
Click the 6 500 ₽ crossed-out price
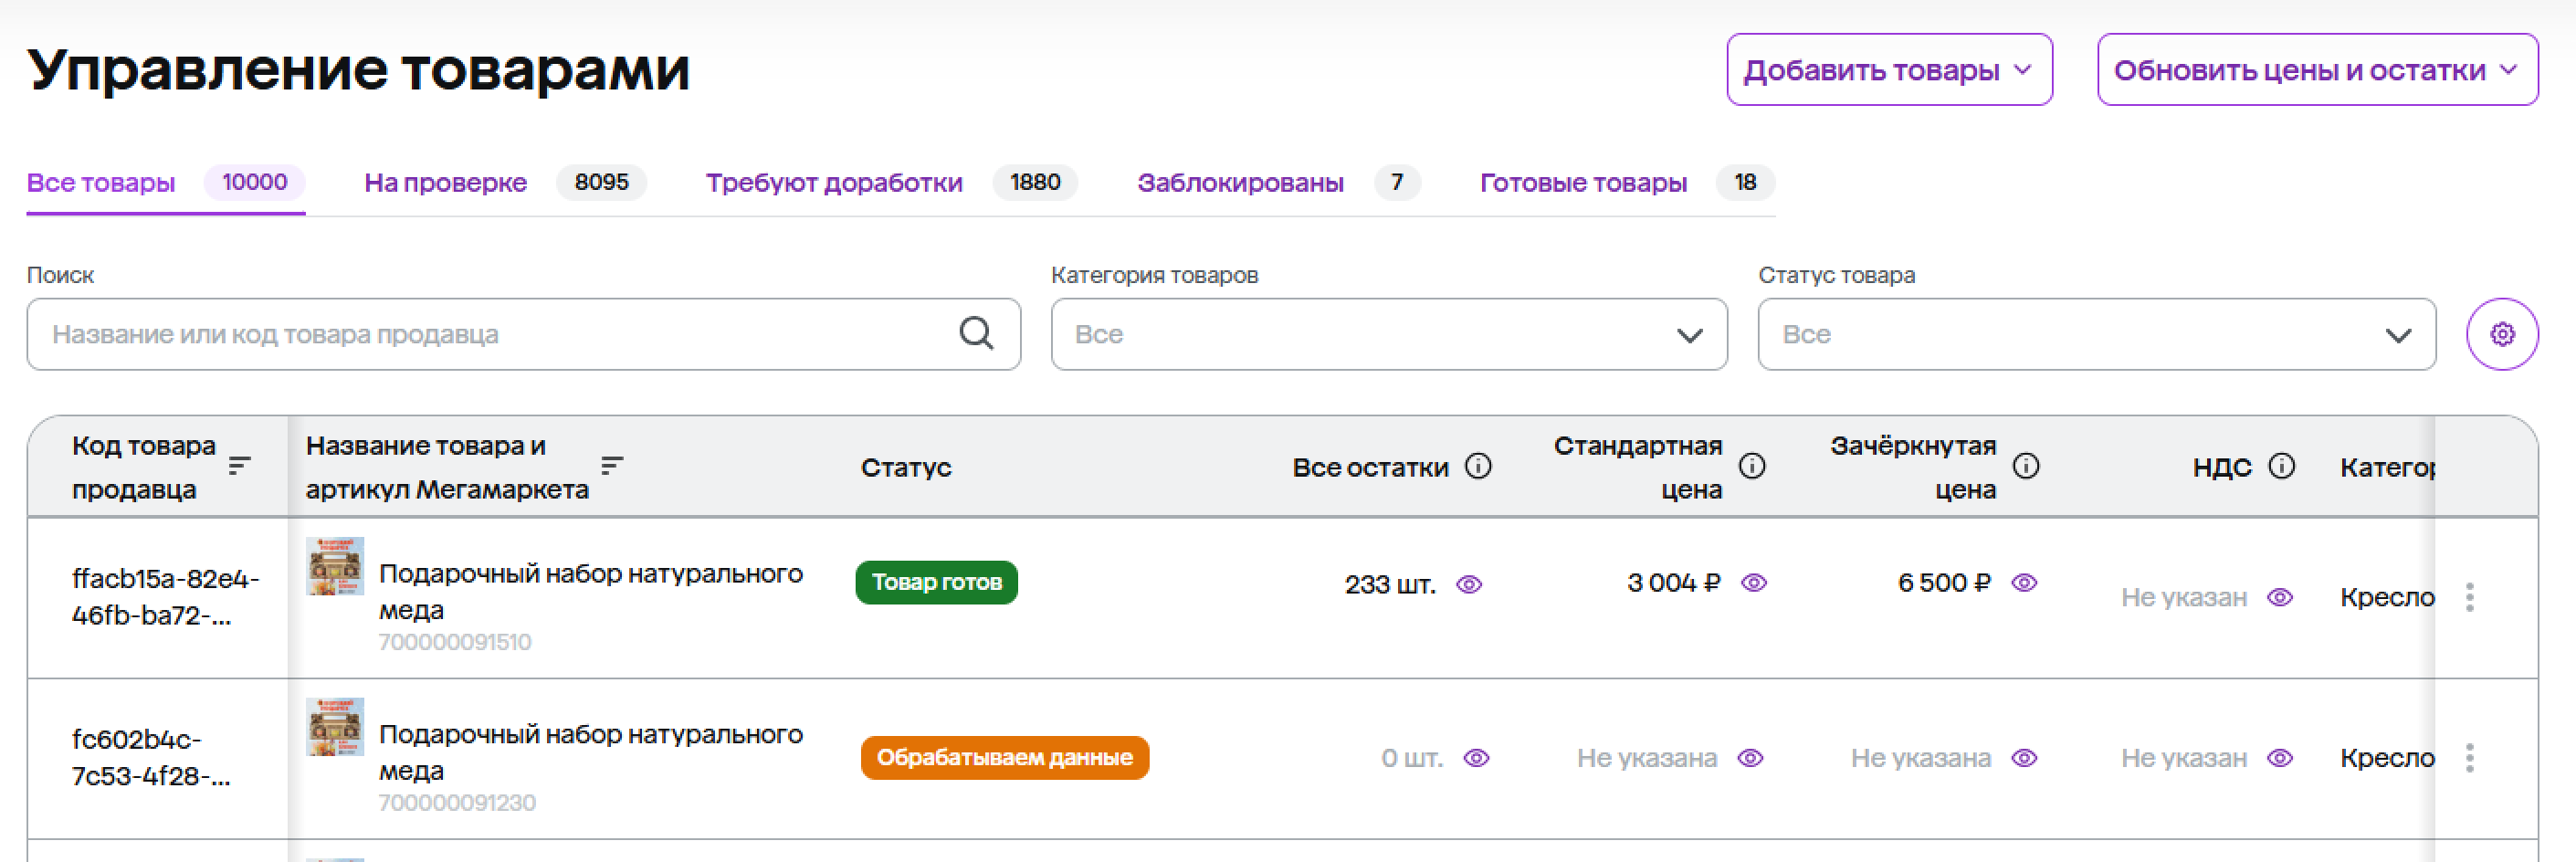(x=1944, y=582)
